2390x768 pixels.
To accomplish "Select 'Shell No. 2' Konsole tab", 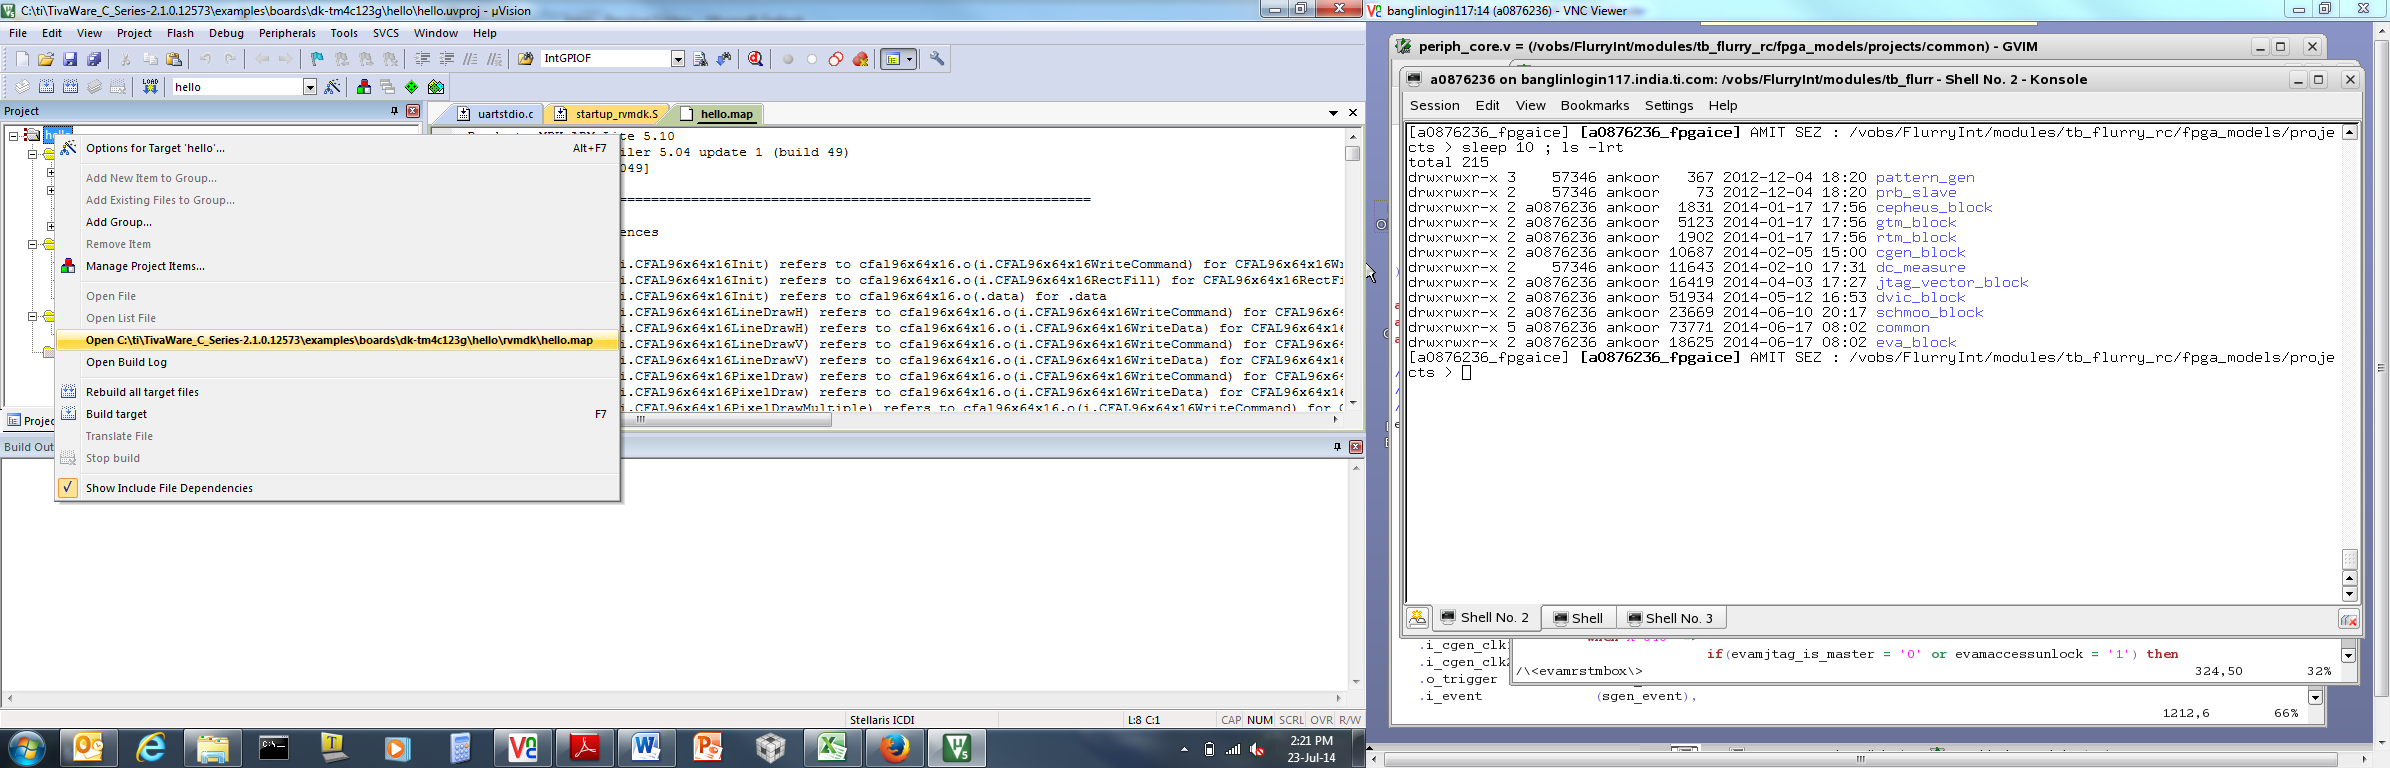I will [1485, 618].
